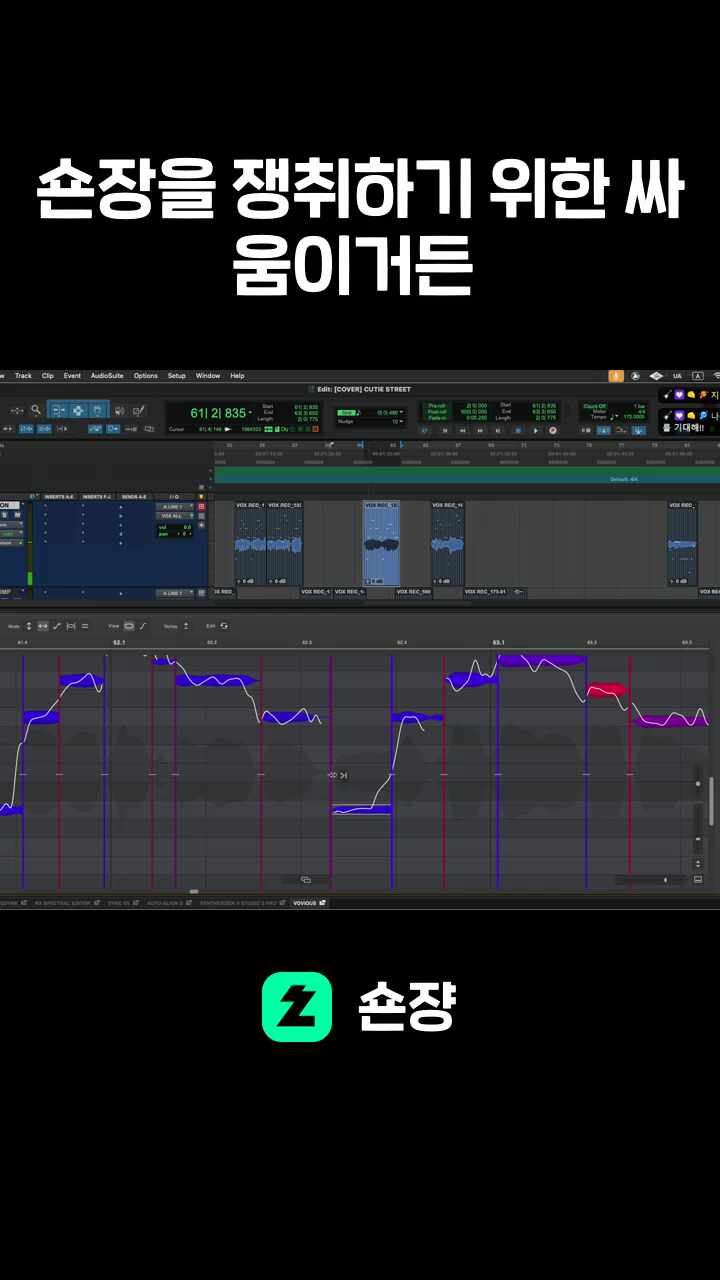Click Return to Zero transport button
The width and height of the screenshot is (720, 1280).
[x=445, y=430]
